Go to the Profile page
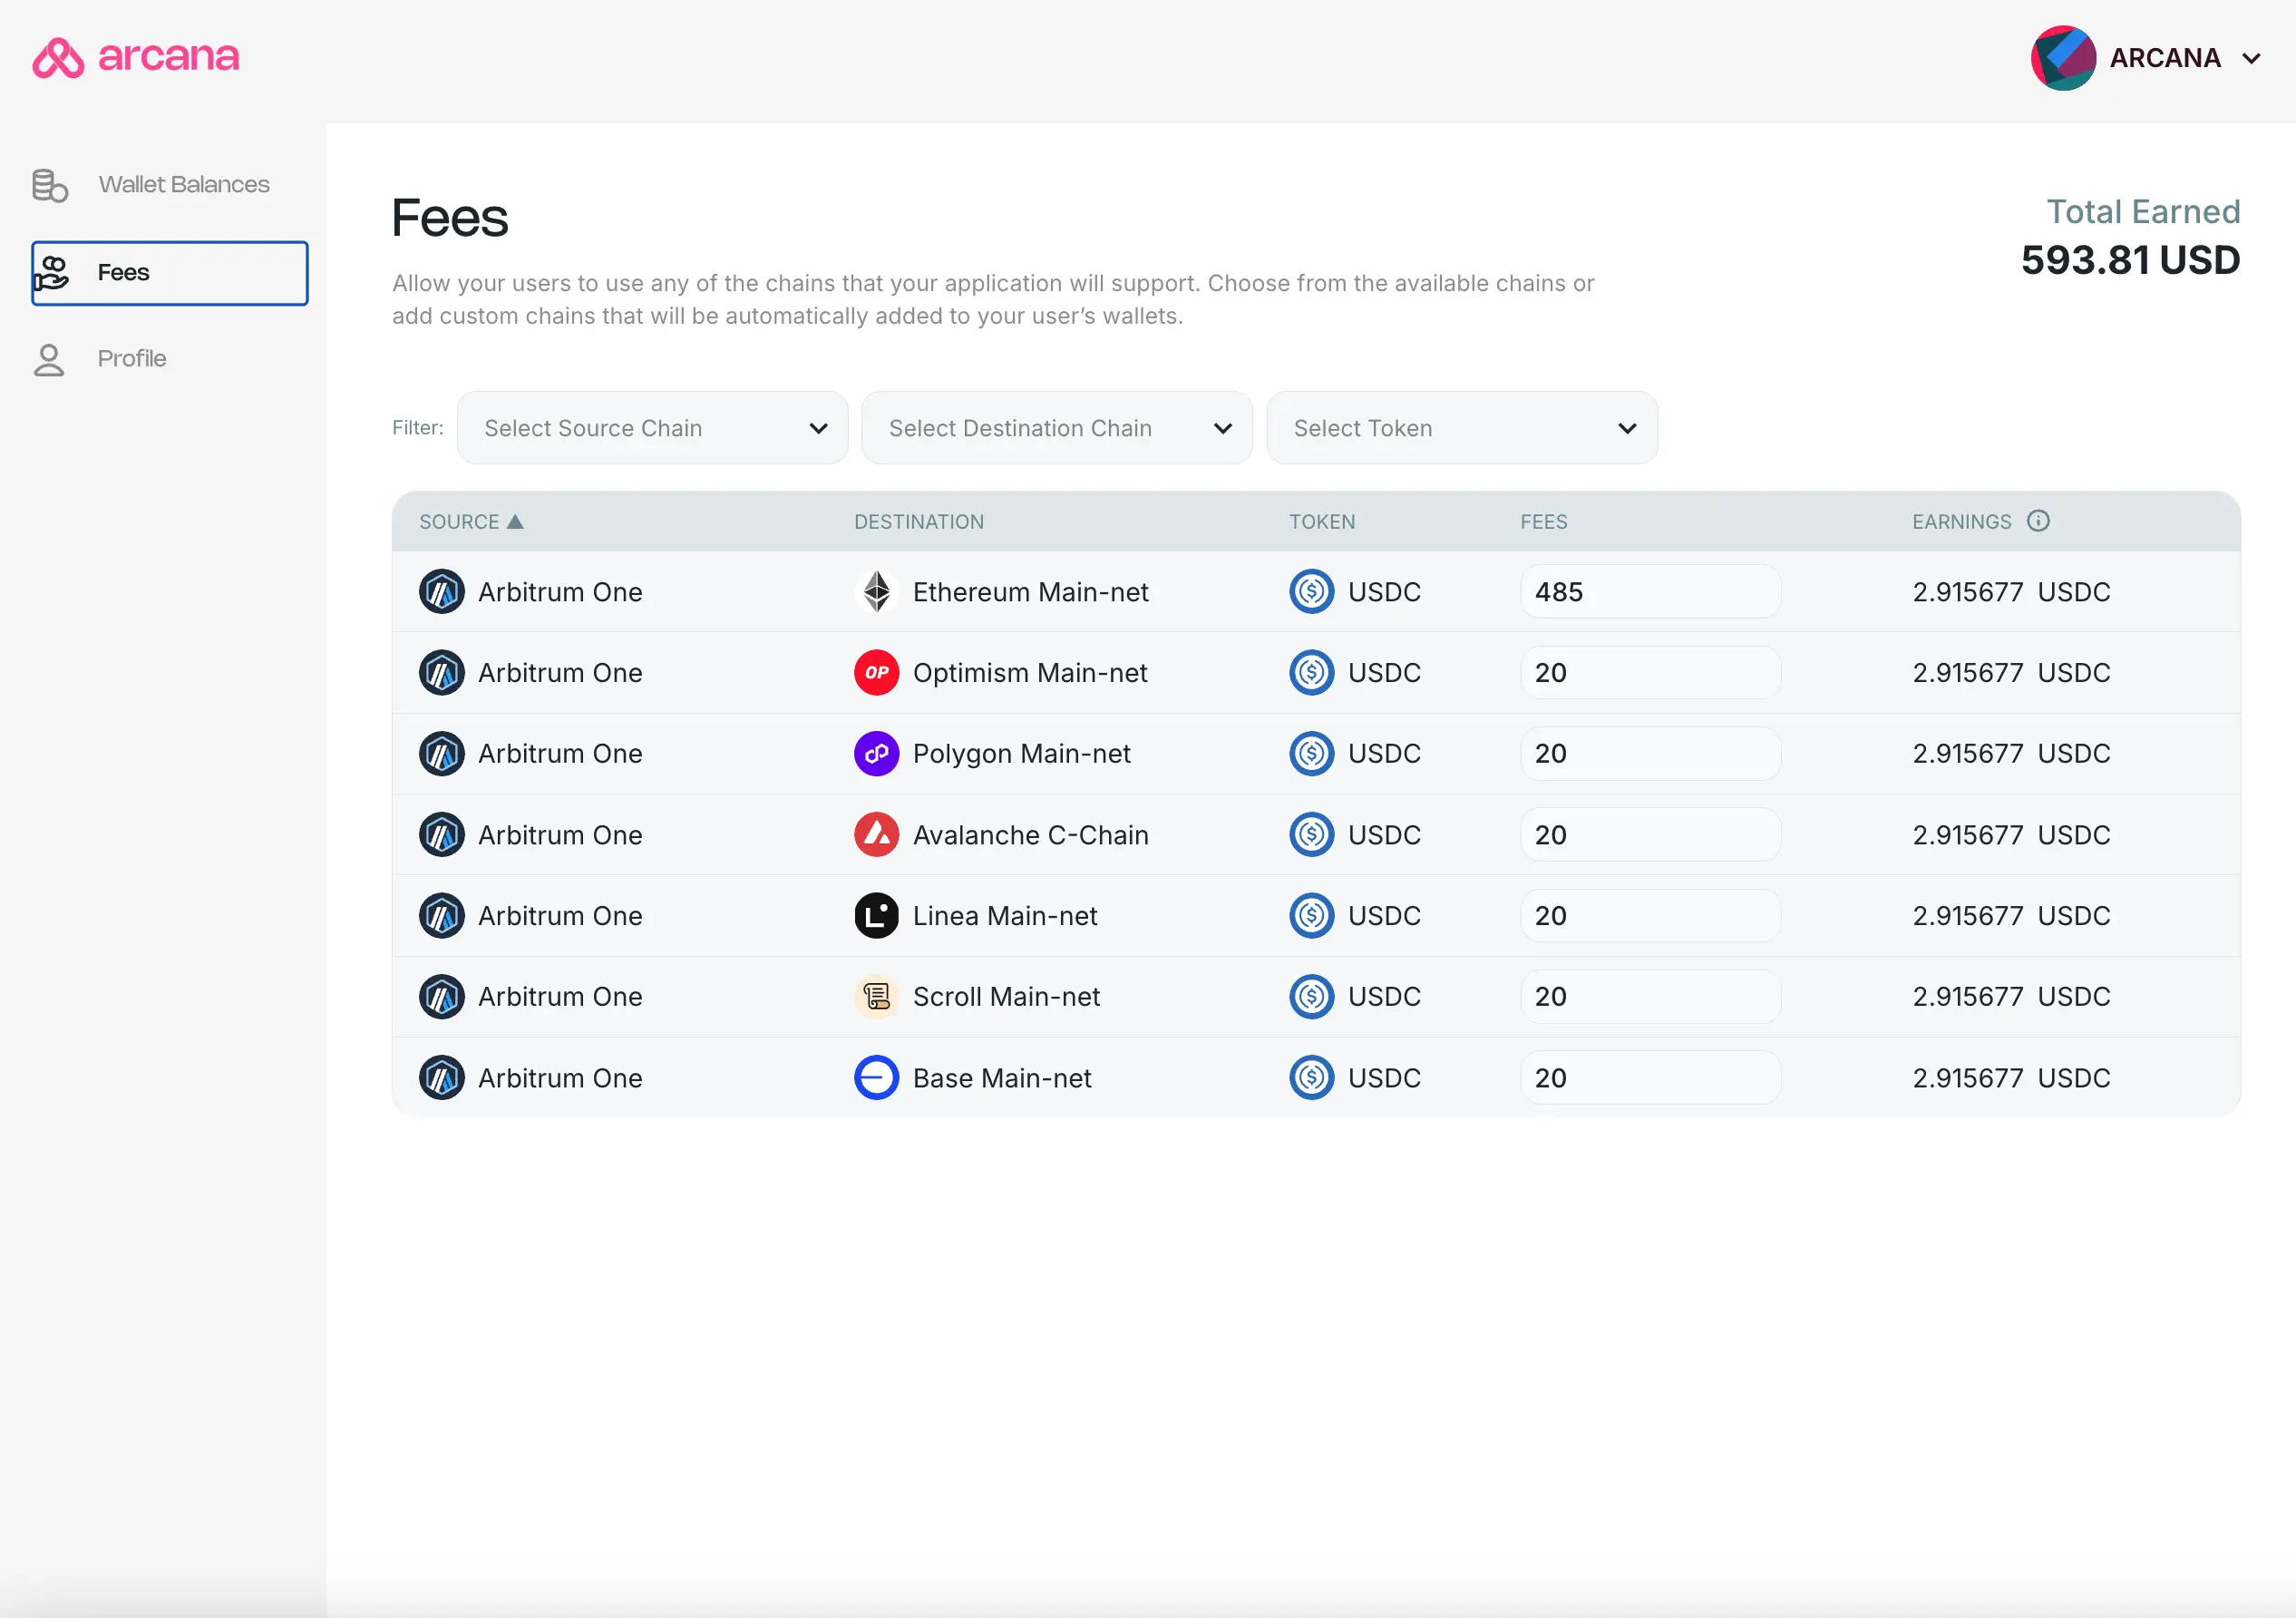Screen dimensions: 2296x1618 (170, 359)
